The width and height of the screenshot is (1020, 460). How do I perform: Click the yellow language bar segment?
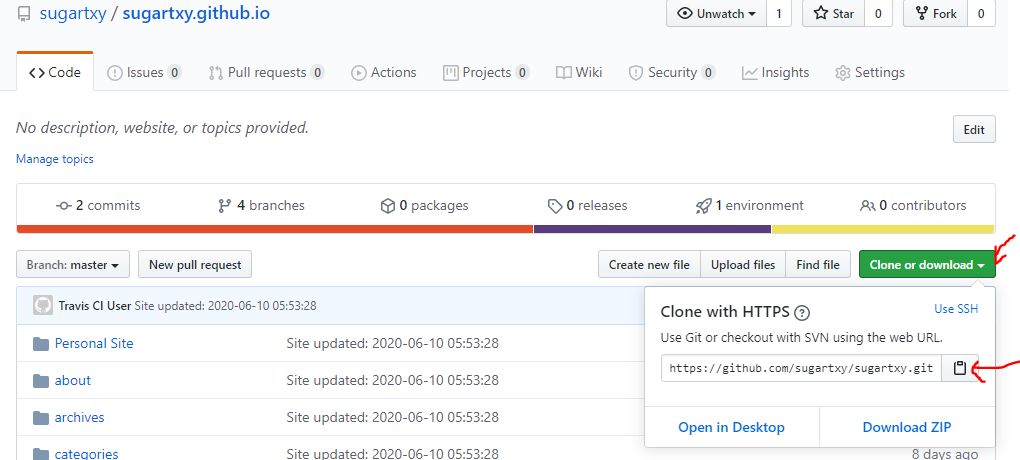pyautogui.click(x=883, y=229)
